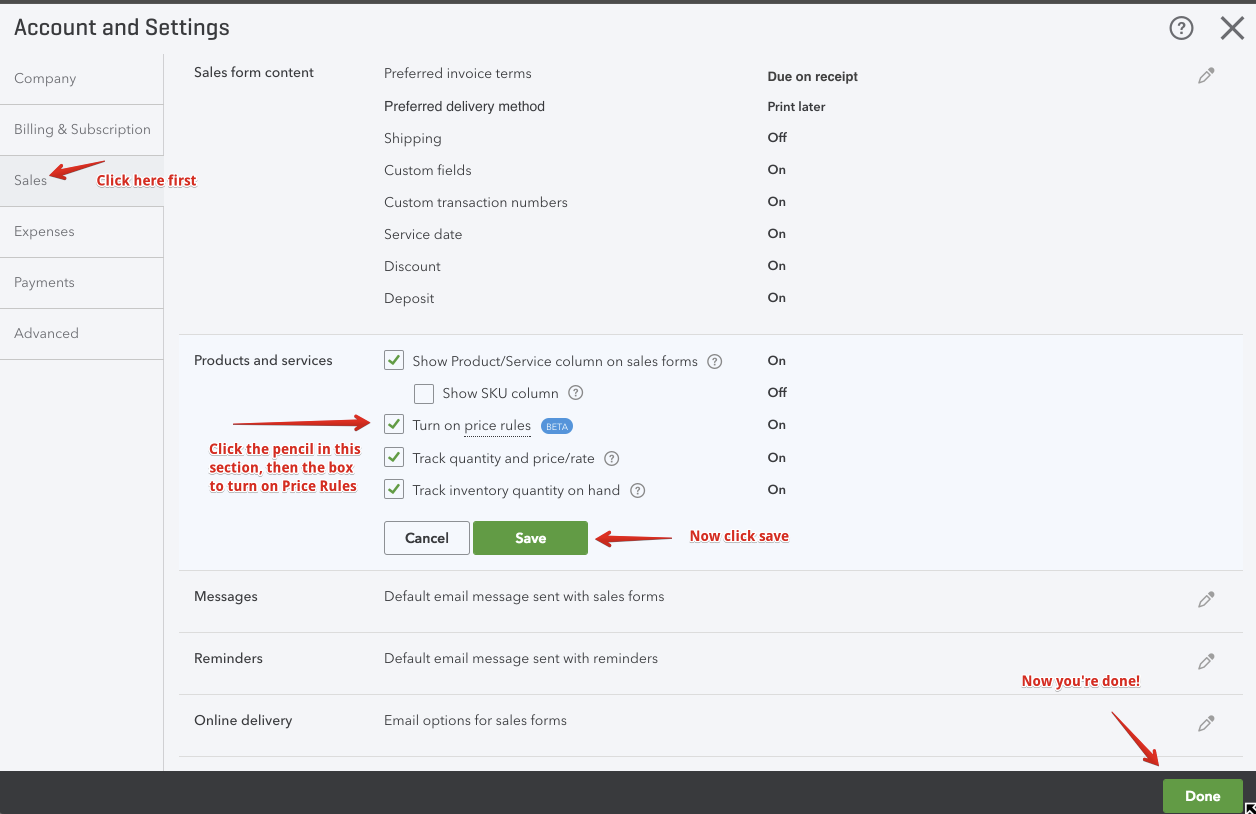1256x814 pixels.
Task: Open help for Show Product/Service column
Action: click(714, 361)
